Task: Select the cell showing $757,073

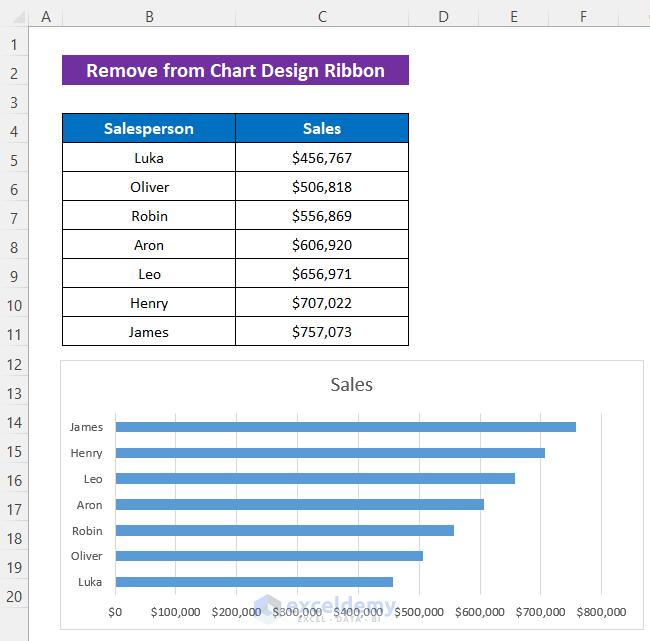Action: click(322, 332)
